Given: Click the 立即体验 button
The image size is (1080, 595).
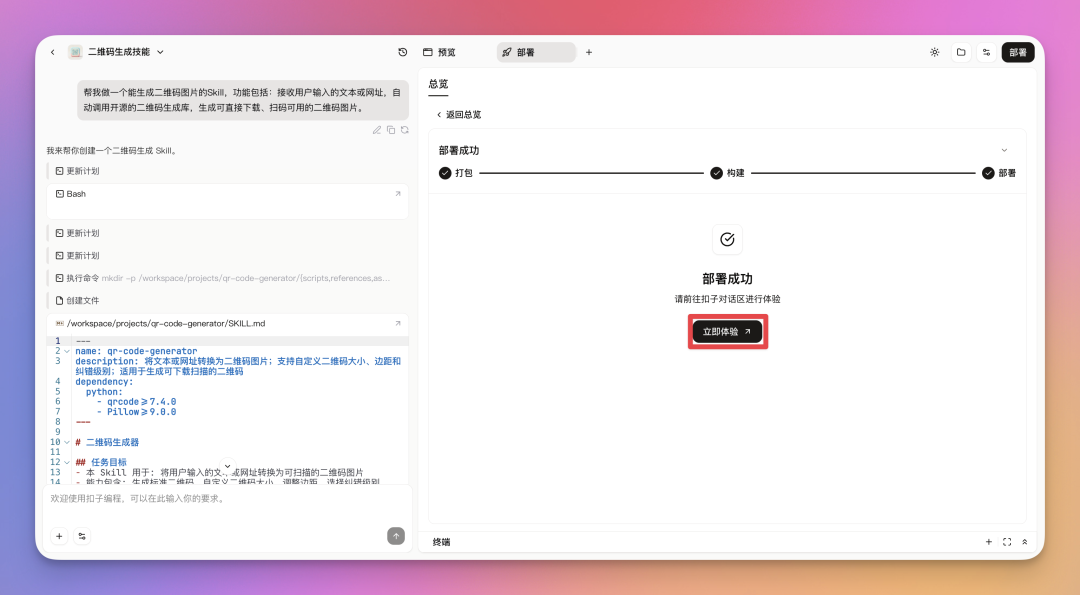Looking at the screenshot, I should pos(727,332).
